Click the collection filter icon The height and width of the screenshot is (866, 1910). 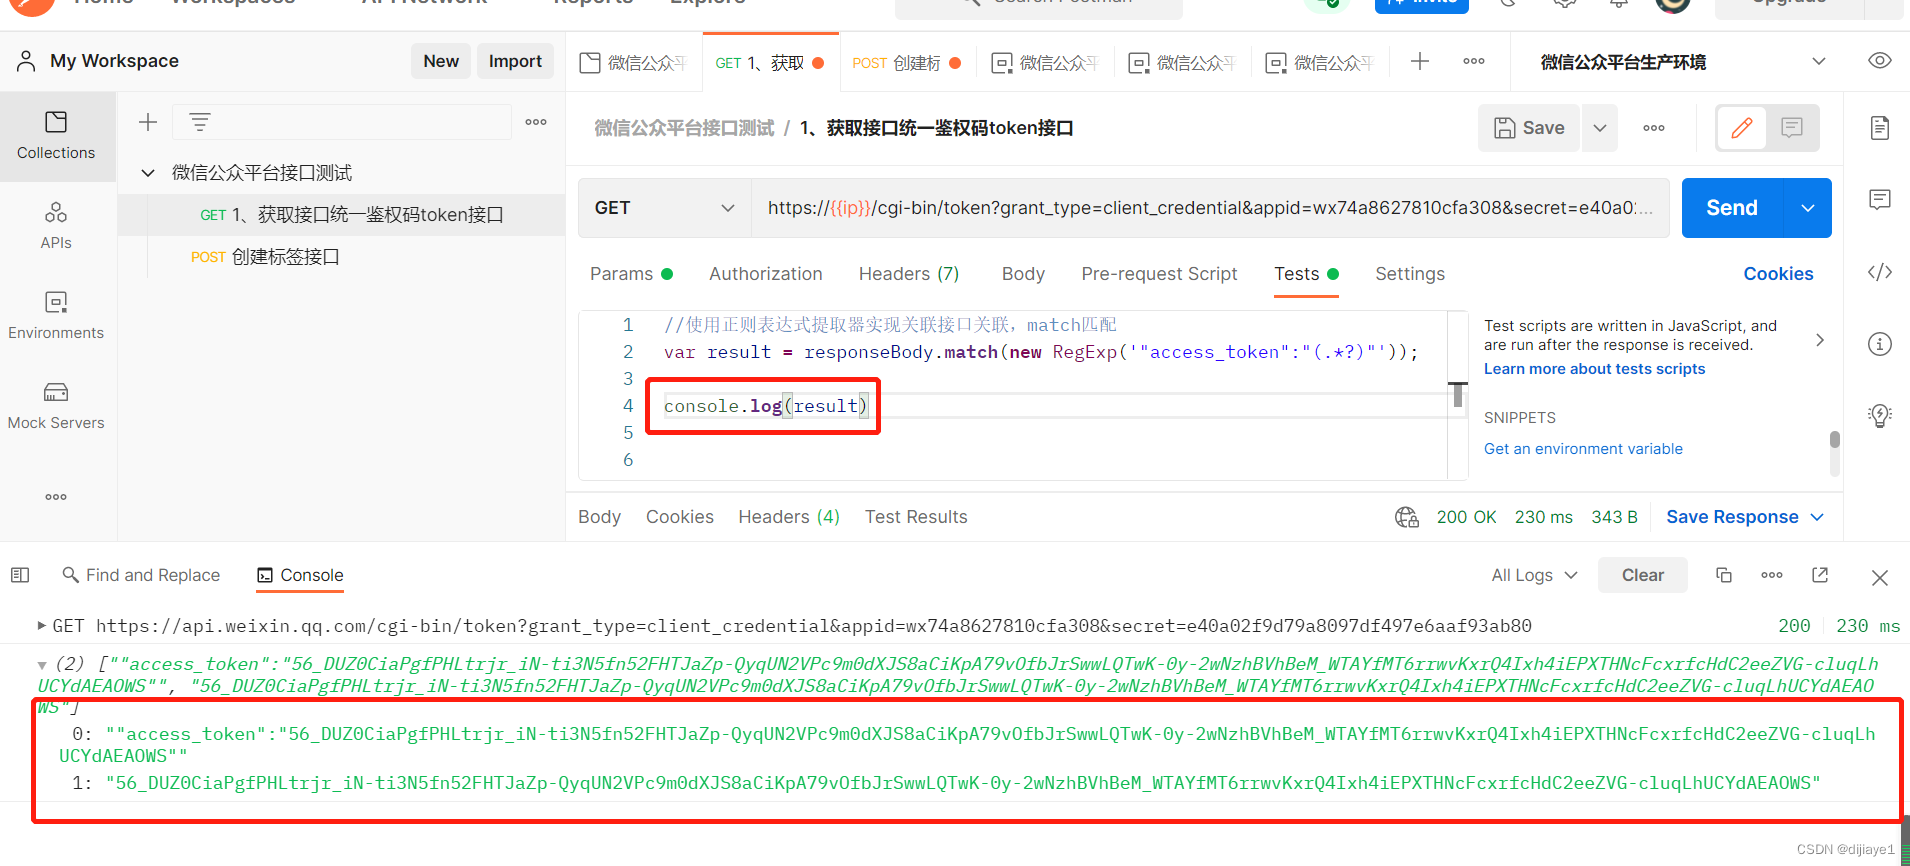[x=200, y=122]
